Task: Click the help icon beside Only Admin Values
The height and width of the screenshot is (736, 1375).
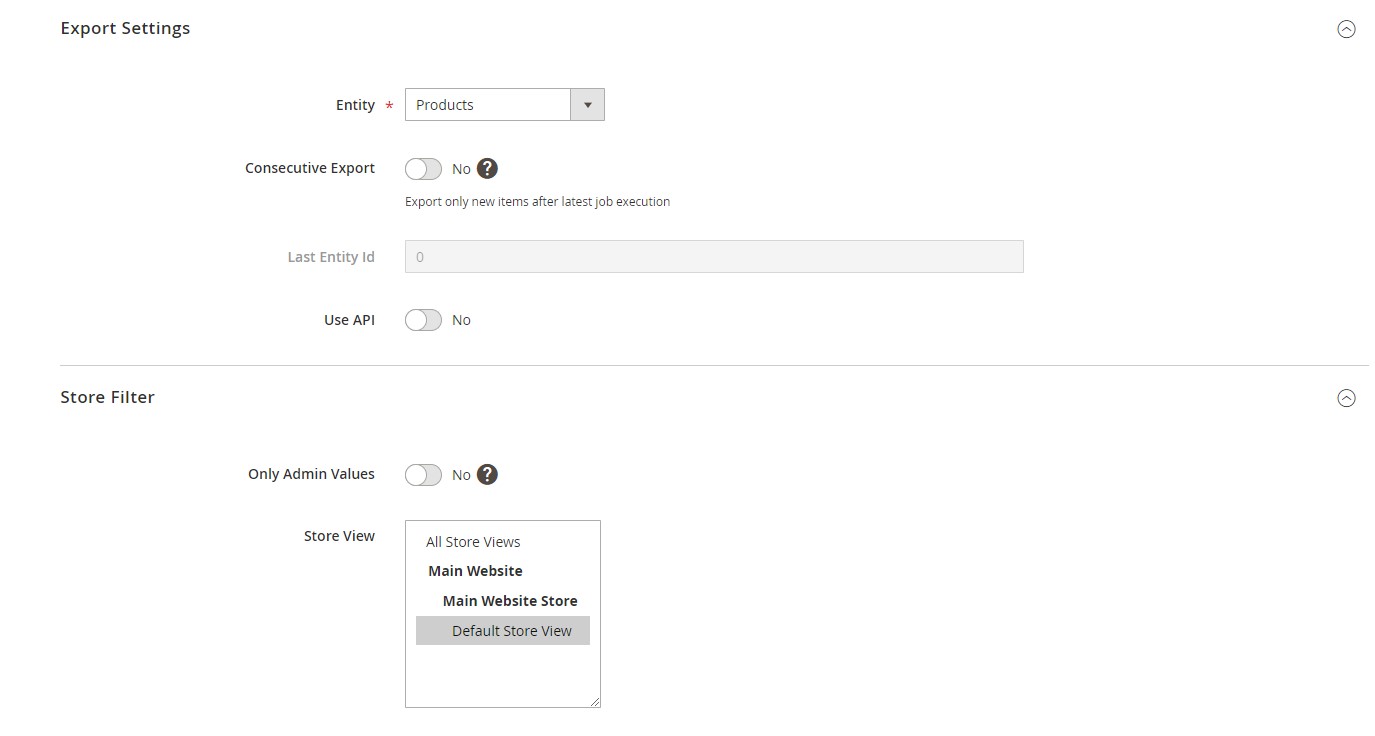Action: click(487, 474)
